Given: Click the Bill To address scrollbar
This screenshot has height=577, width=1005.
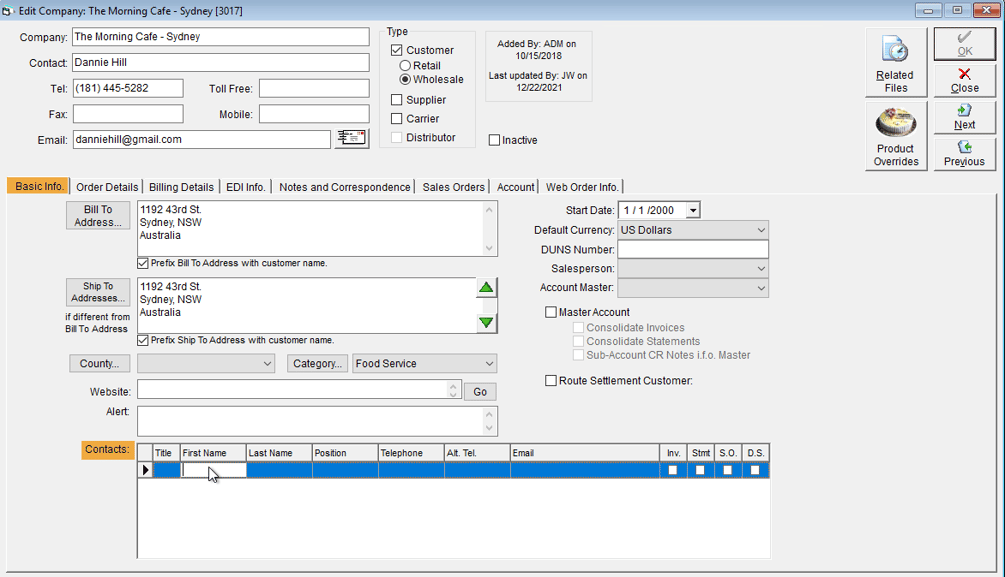Looking at the screenshot, I should [489, 229].
